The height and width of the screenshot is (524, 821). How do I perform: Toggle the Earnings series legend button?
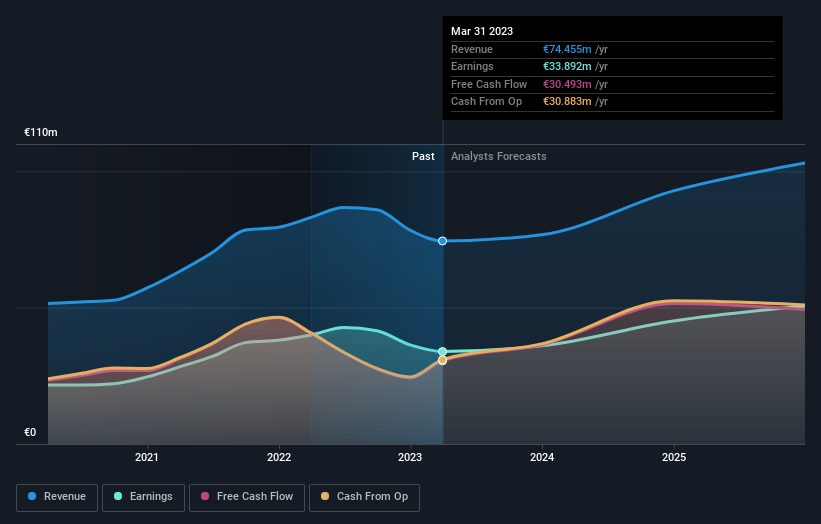(143, 497)
